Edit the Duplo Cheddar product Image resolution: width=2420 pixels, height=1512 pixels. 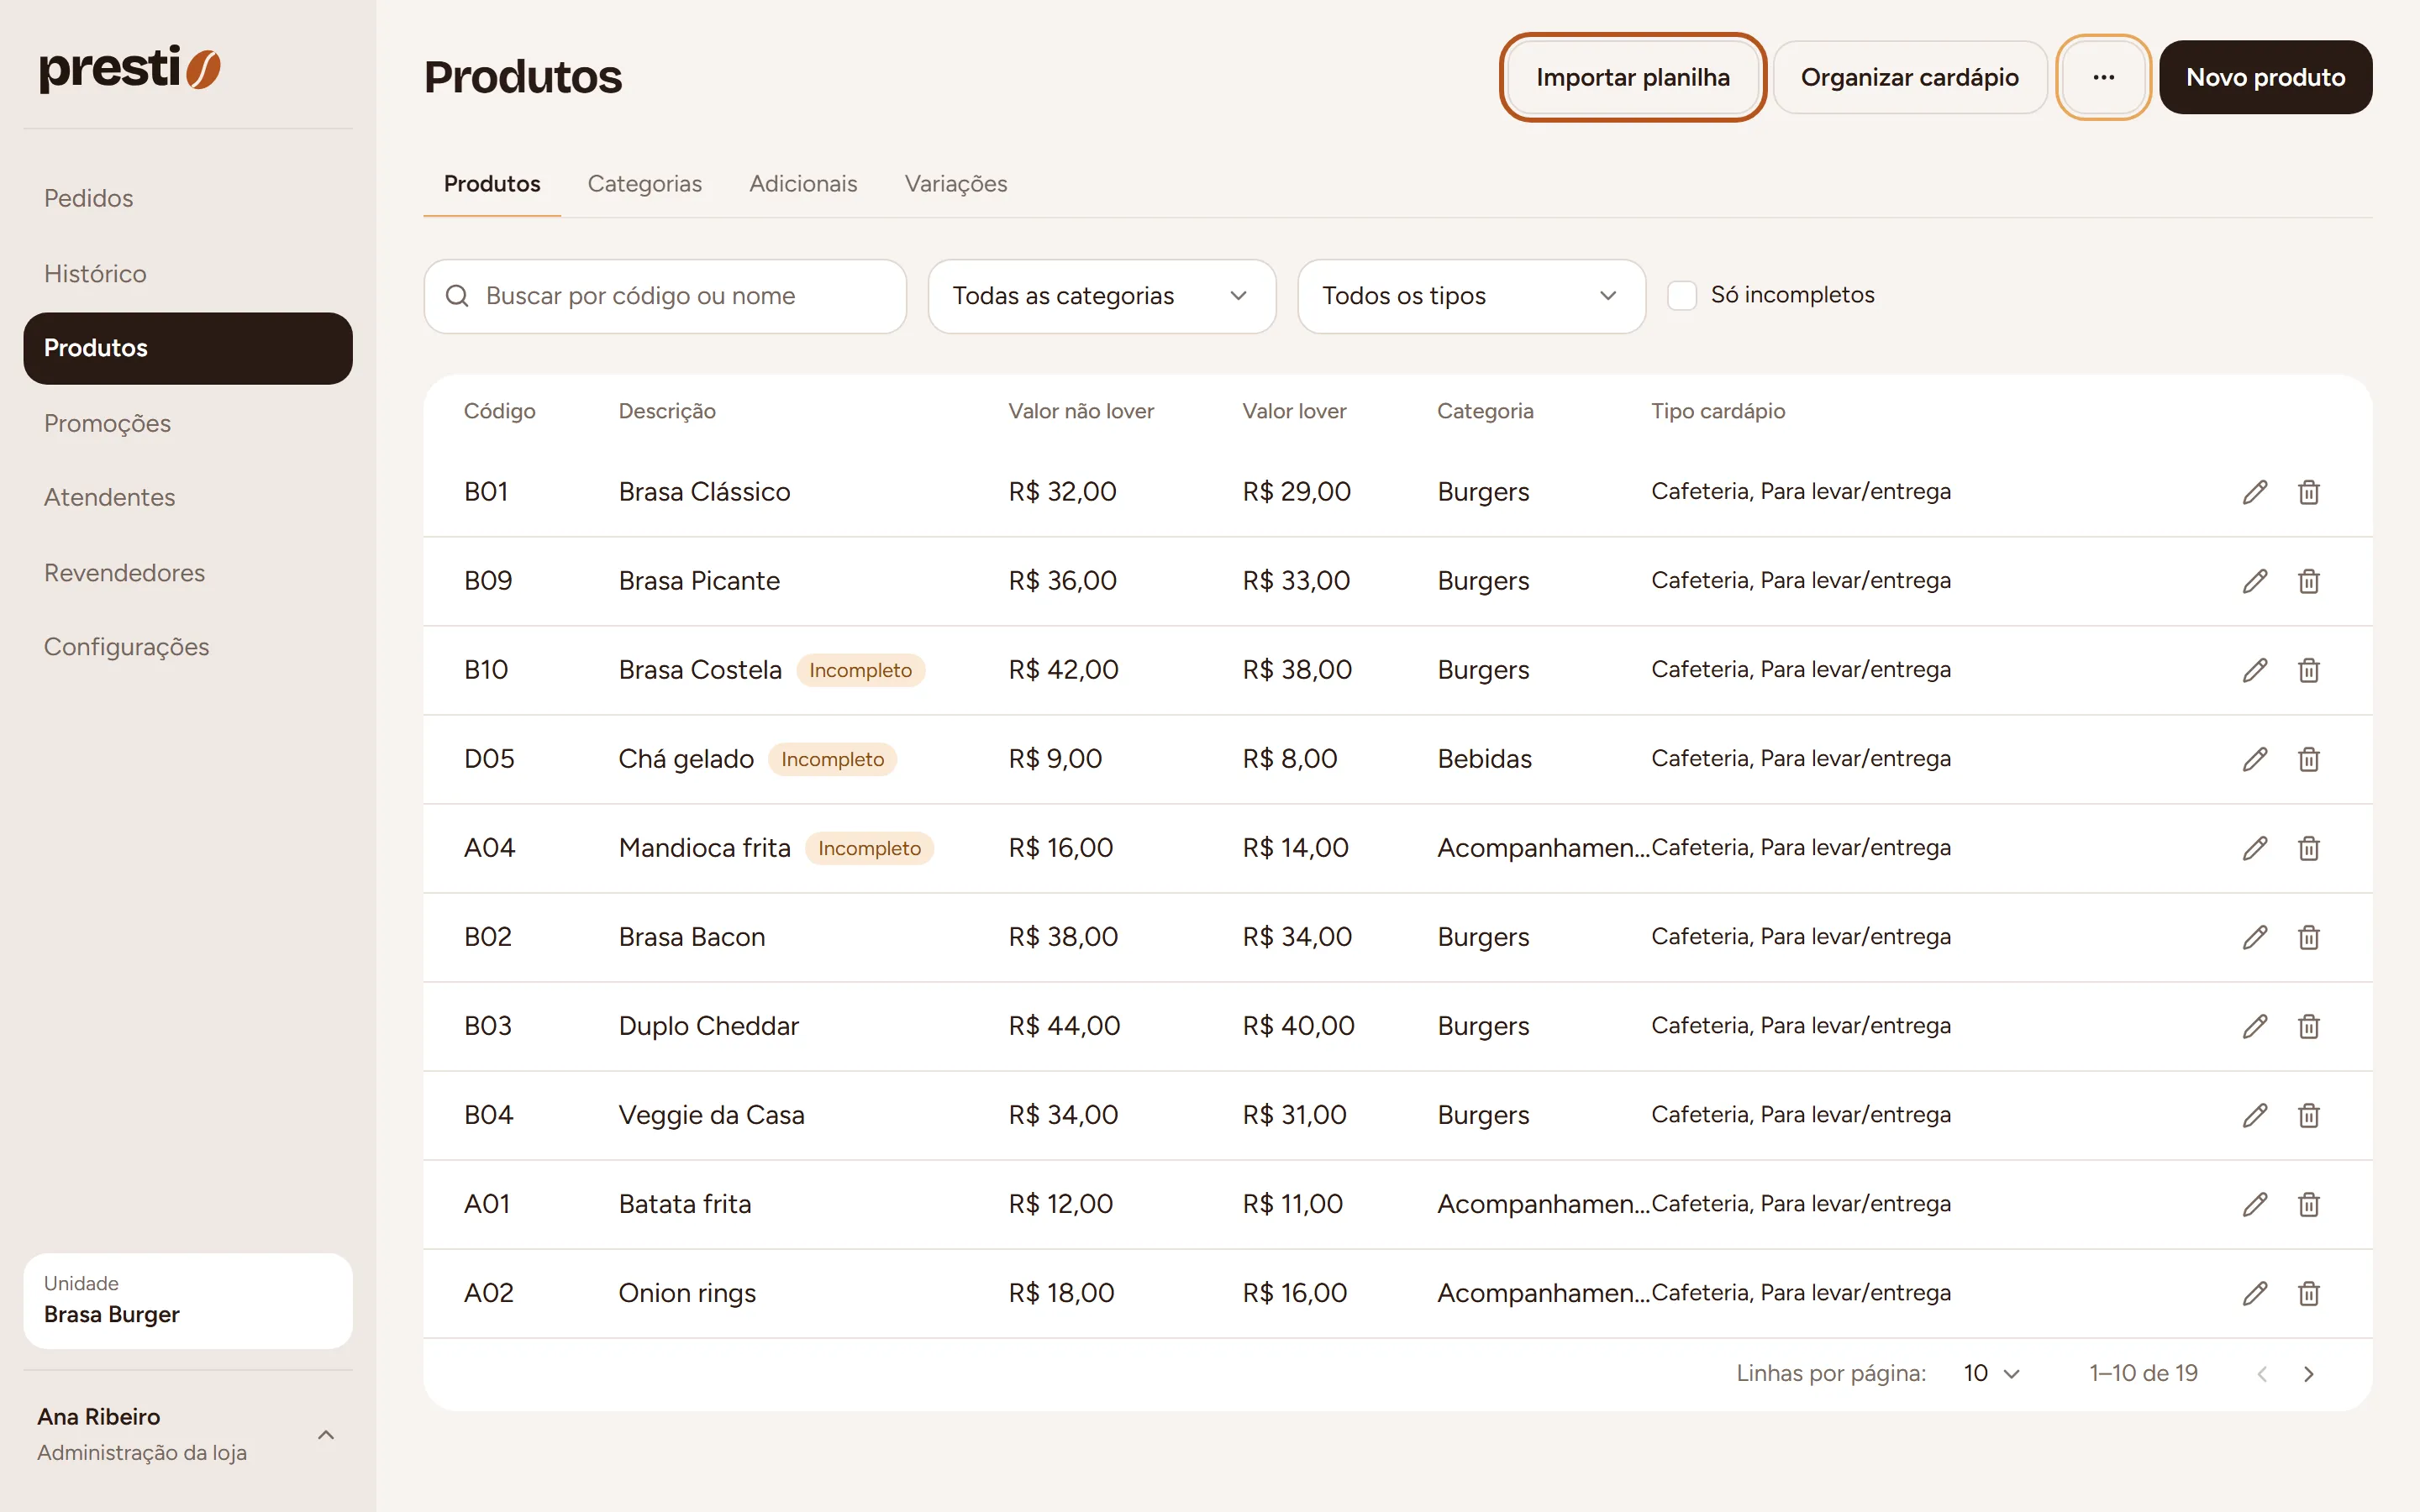2254,1026
